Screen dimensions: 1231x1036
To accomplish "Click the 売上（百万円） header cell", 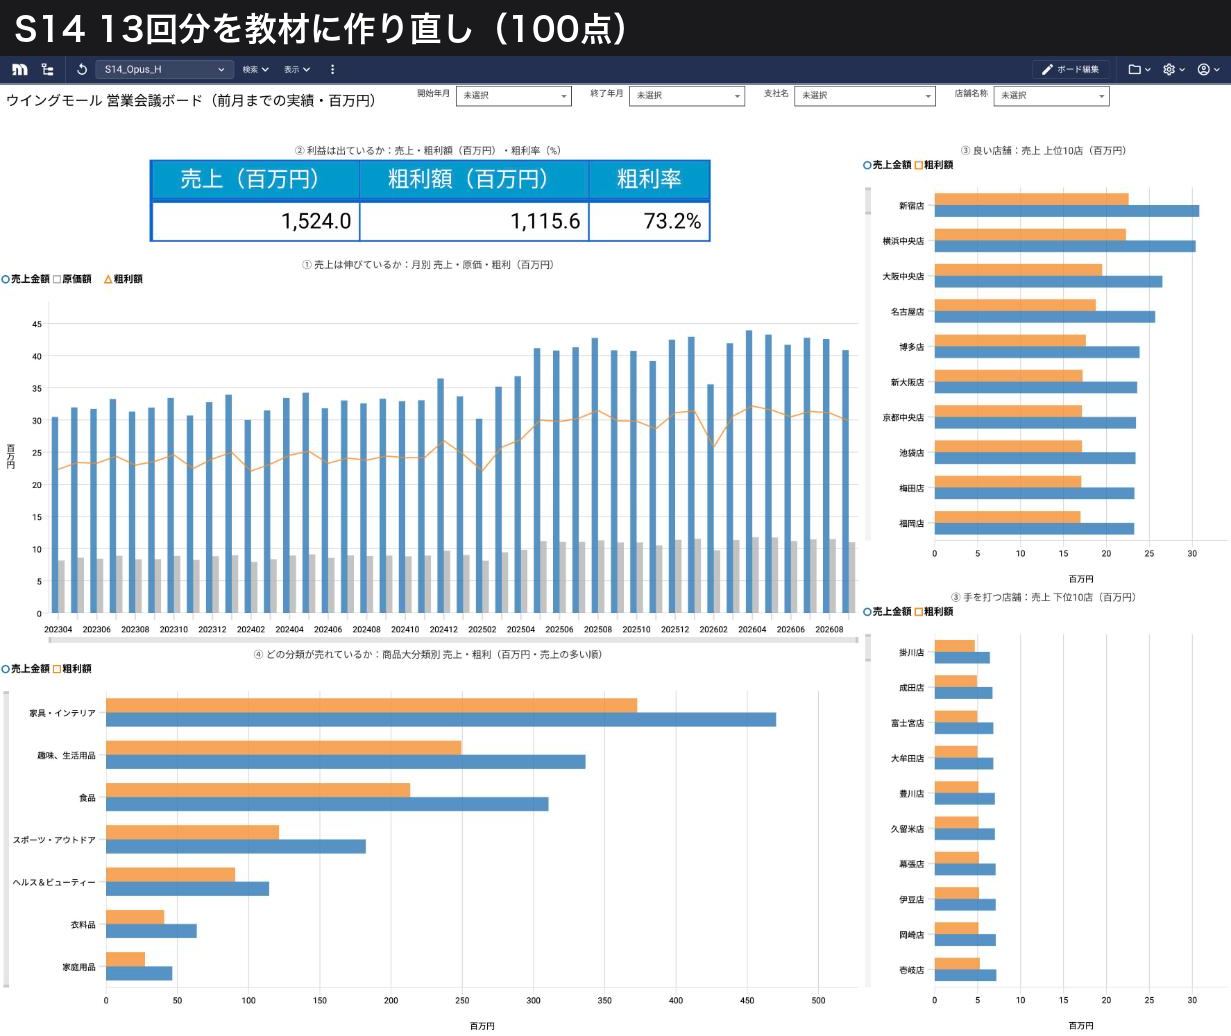I will [x=255, y=180].
